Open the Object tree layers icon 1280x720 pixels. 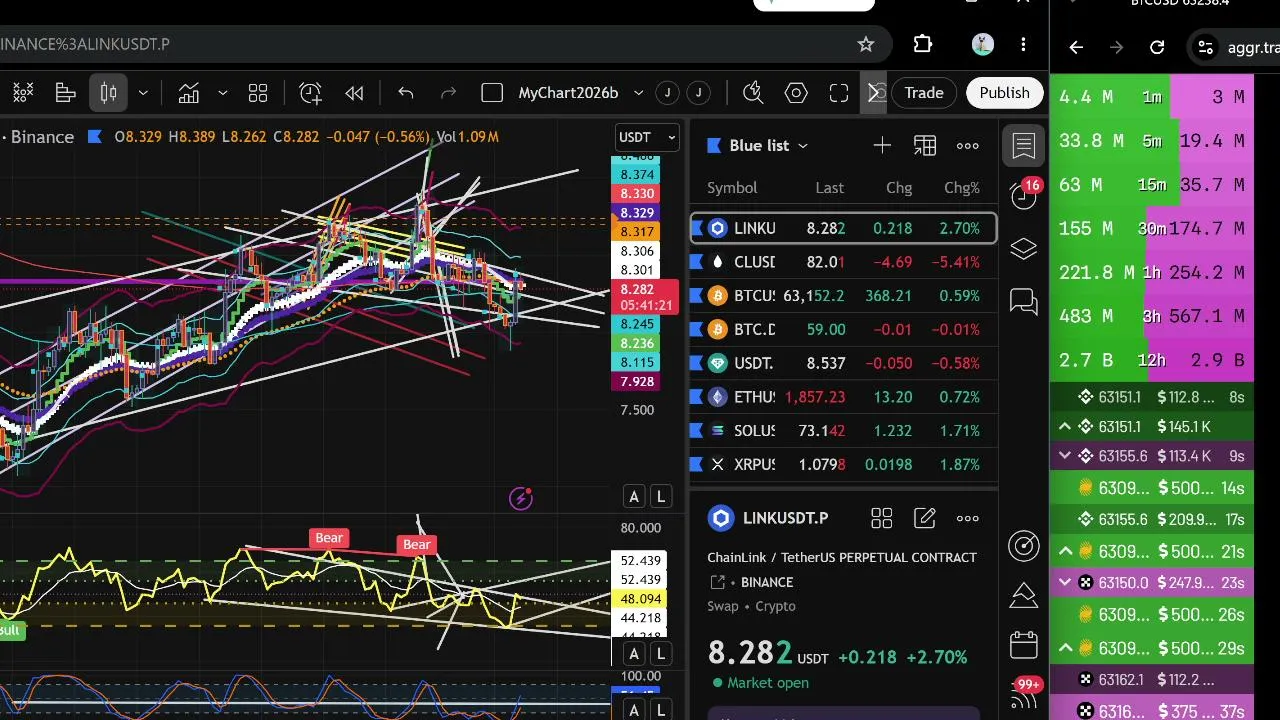pyautogui.click(x=1024, y=249)
